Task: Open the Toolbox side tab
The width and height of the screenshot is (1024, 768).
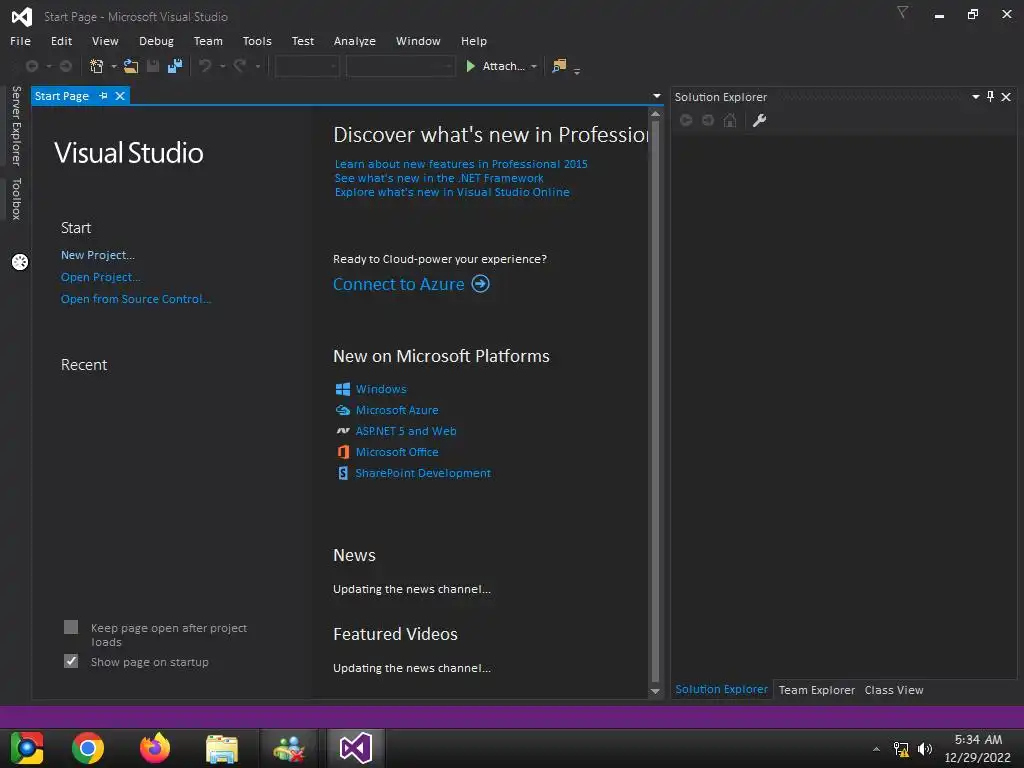Action: tap(17, 198)
